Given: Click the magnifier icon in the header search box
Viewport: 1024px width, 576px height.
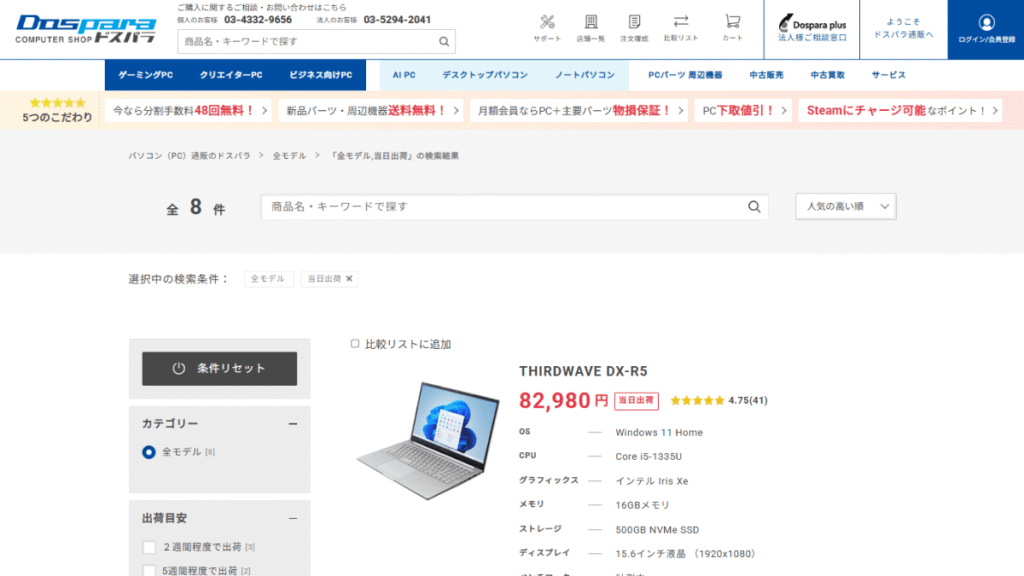Looking at the screenshot, I should pos(443,42).
